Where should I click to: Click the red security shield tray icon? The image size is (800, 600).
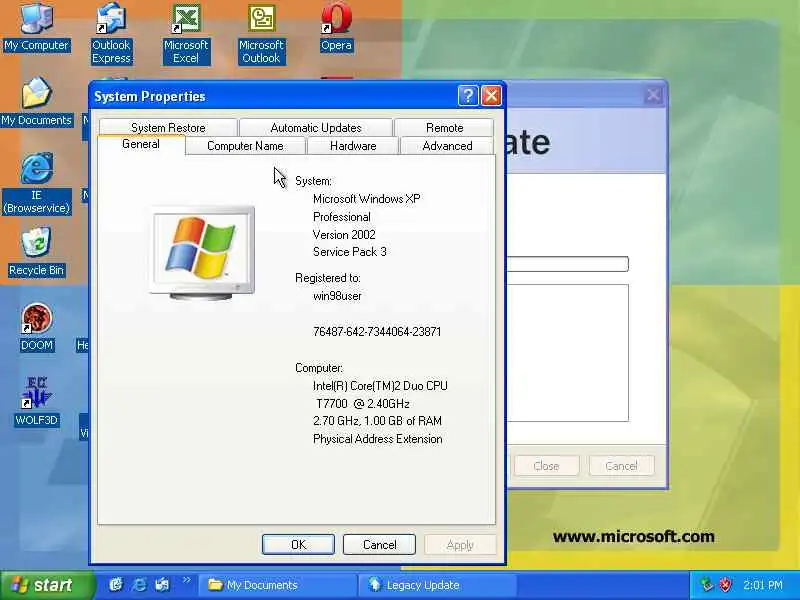[x=725, y=585]
